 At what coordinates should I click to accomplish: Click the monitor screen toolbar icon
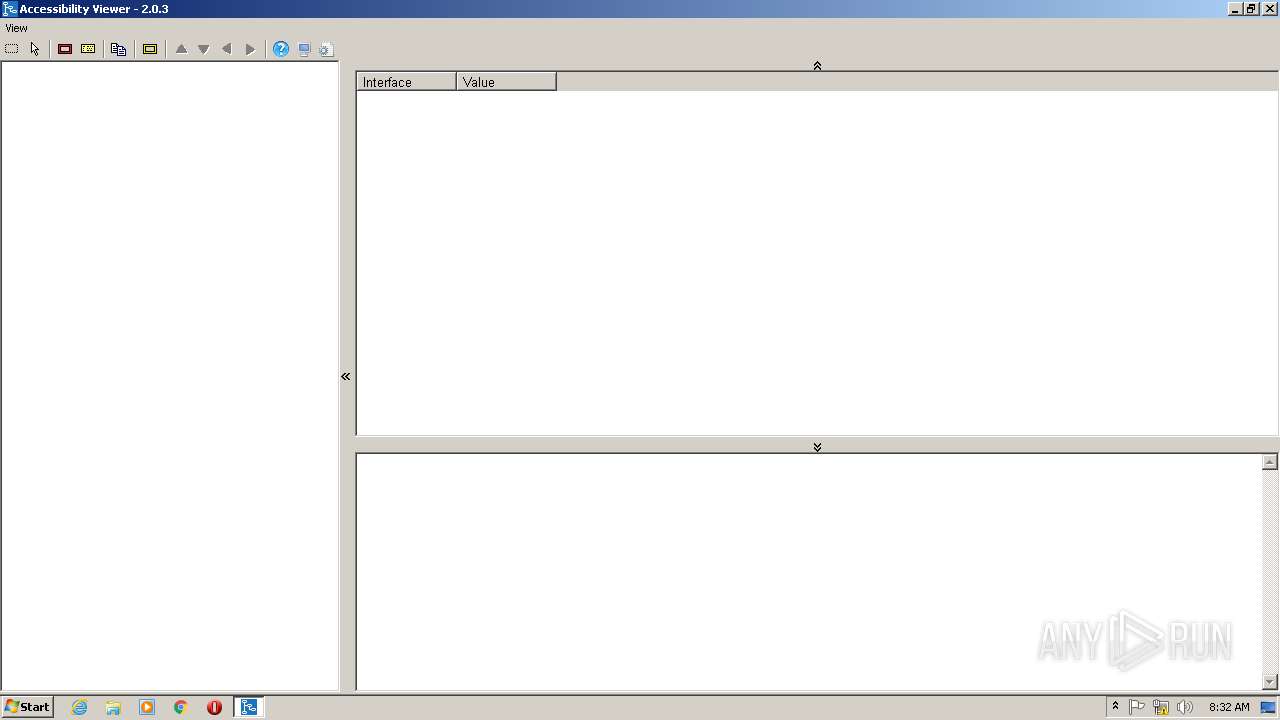(304, 49)
